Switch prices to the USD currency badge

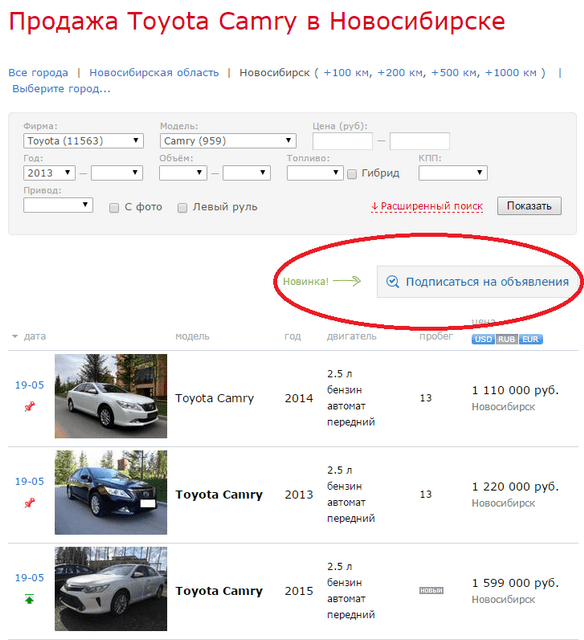click(483, 339)
